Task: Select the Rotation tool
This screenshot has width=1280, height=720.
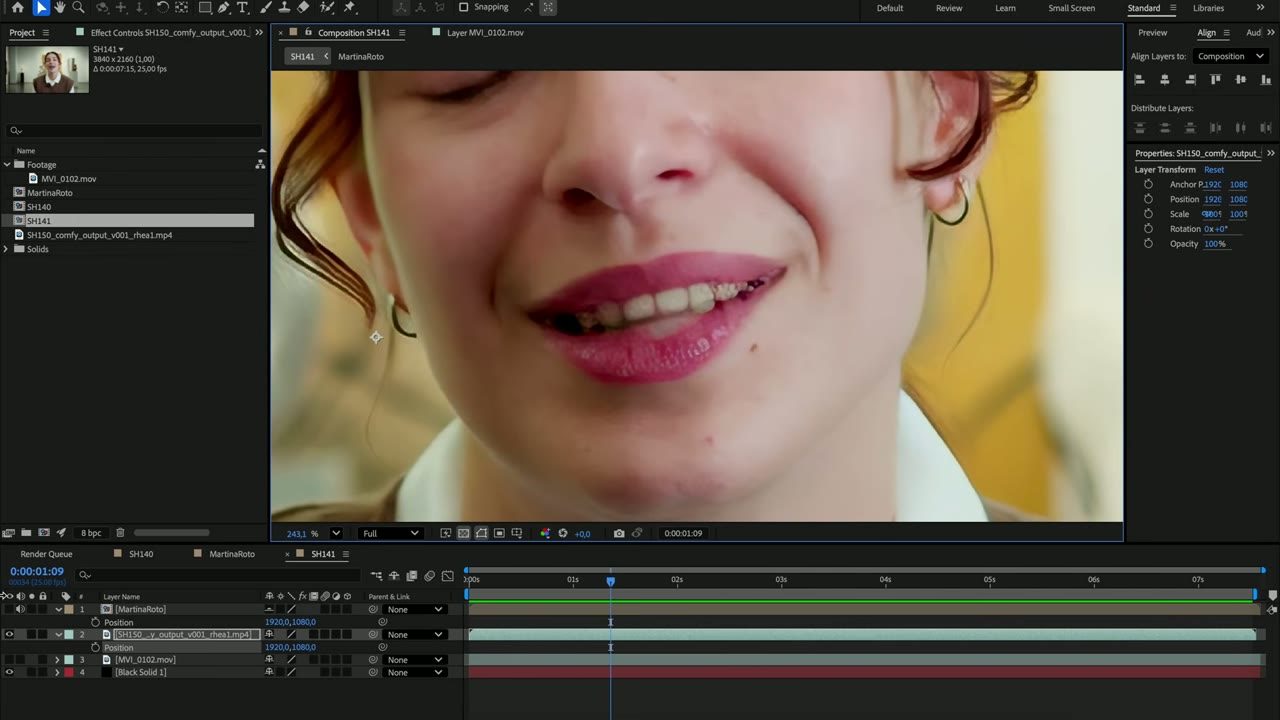Action: (163, 7)
